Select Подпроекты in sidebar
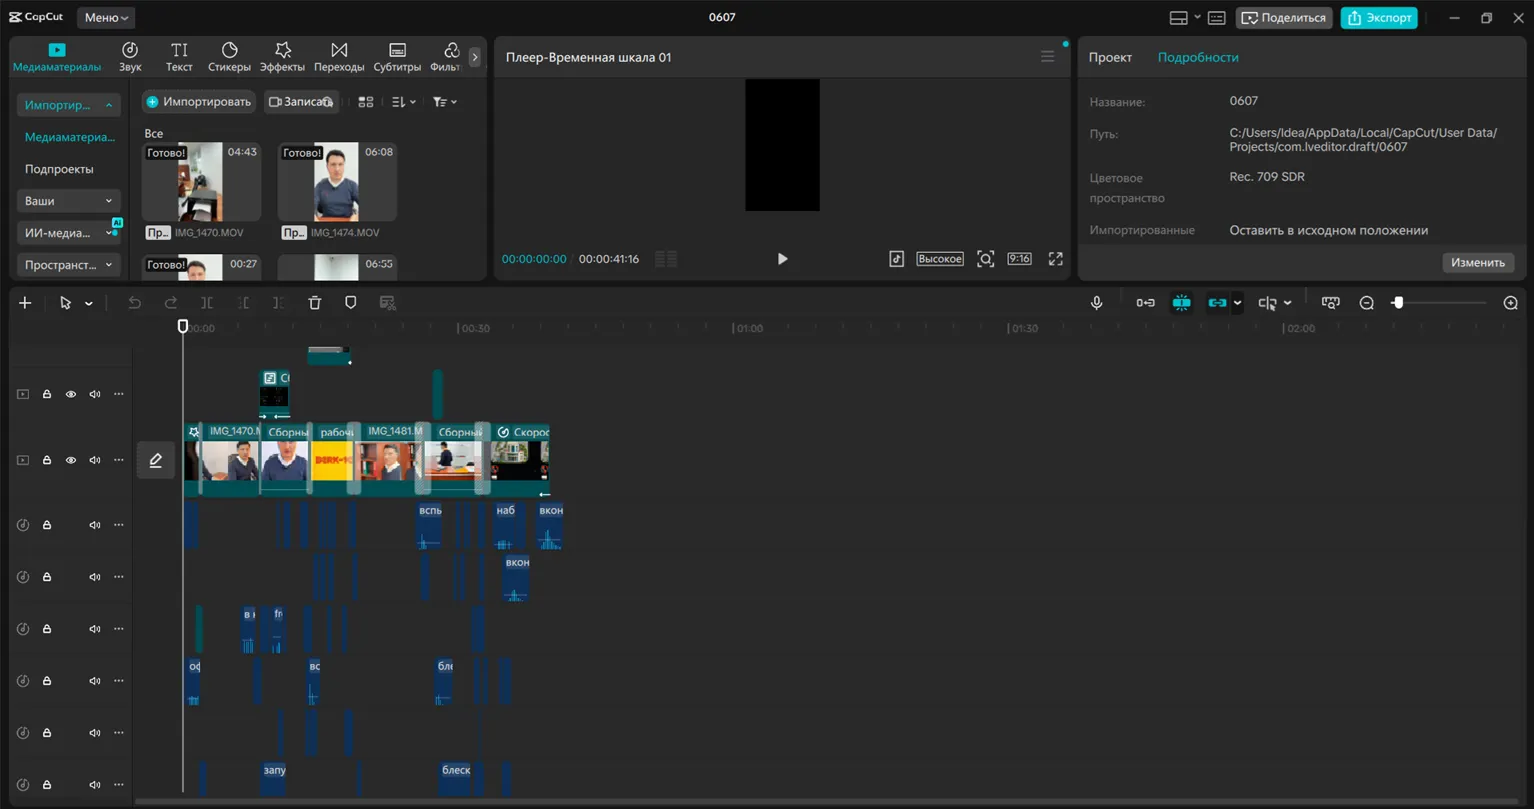This screenshot has height=809, width=1534. [x=59, y=169]
